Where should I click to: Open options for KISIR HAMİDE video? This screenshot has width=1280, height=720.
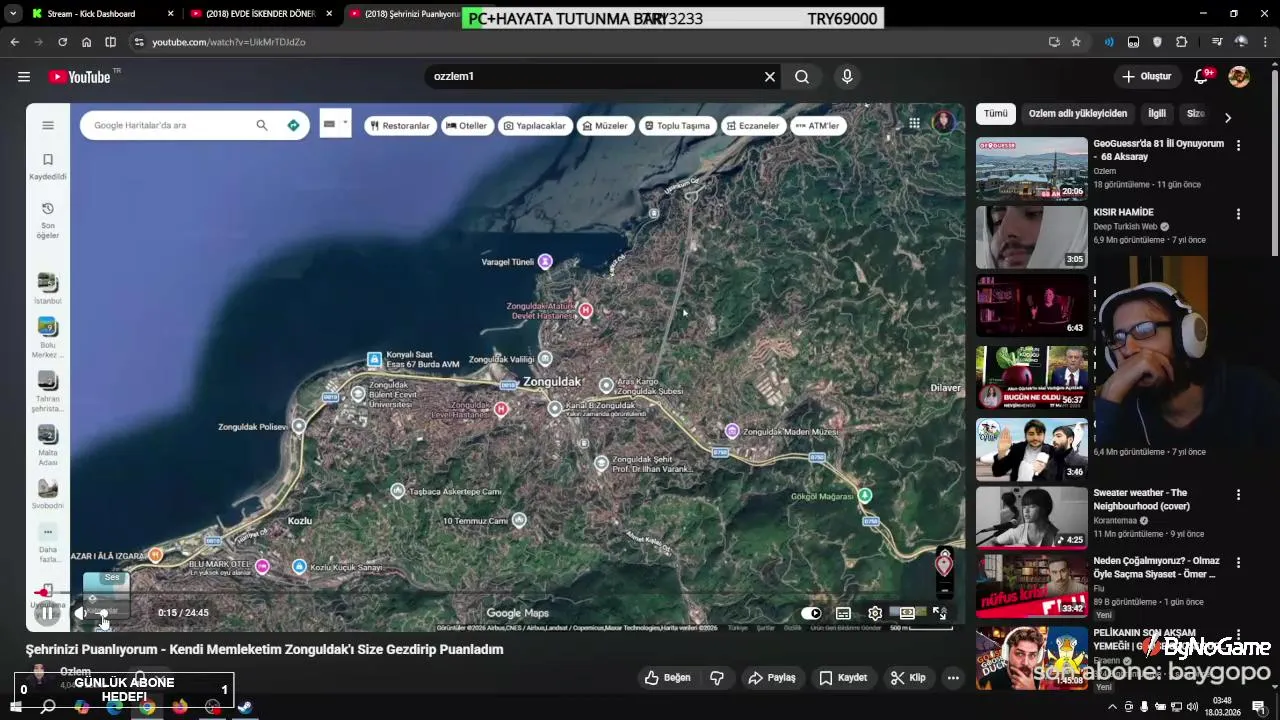(x=1238, y=214)
